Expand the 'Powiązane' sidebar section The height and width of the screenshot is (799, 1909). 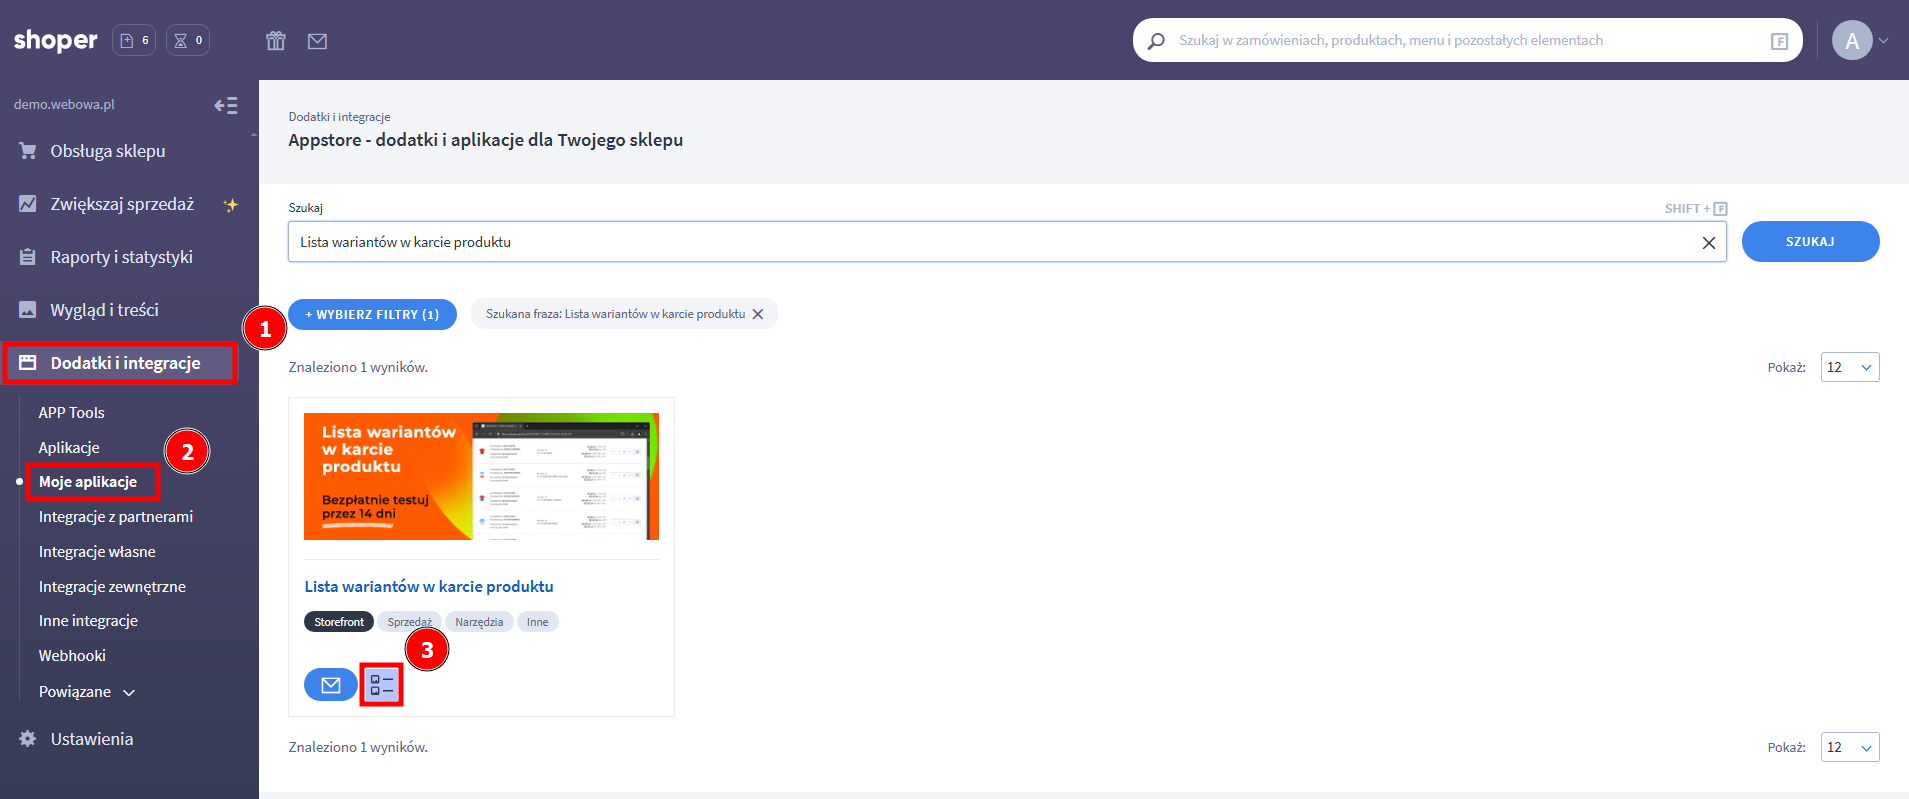click(86, 692)
